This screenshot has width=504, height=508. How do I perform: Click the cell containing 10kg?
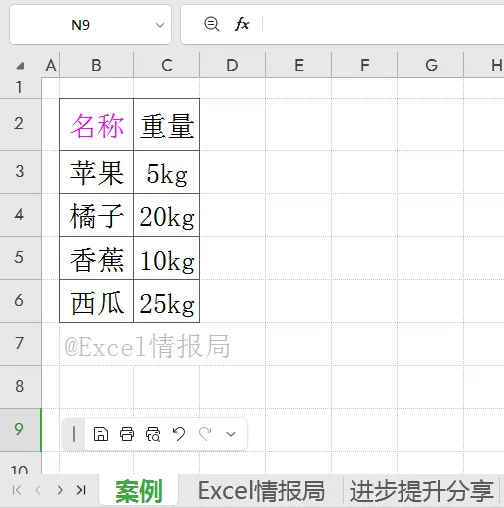167,258
